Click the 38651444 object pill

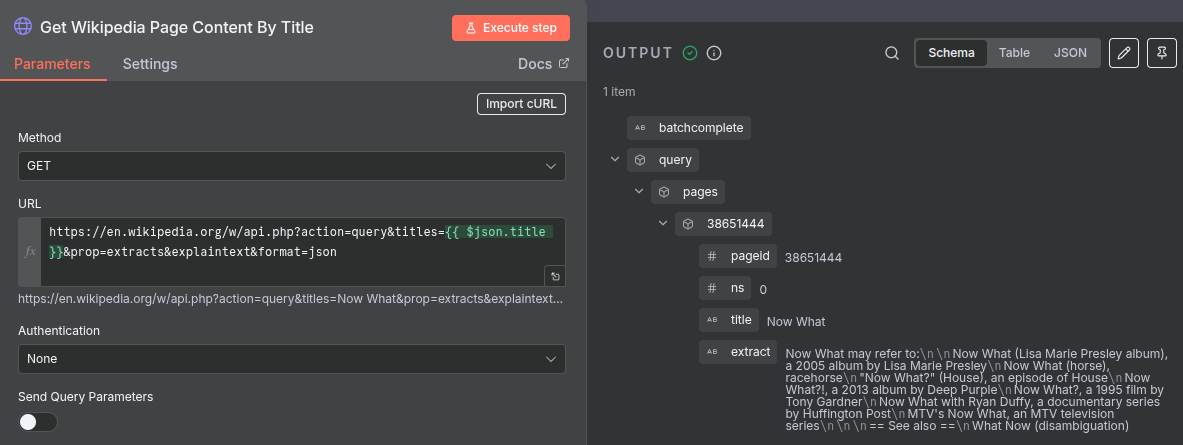tap(724, 223)
